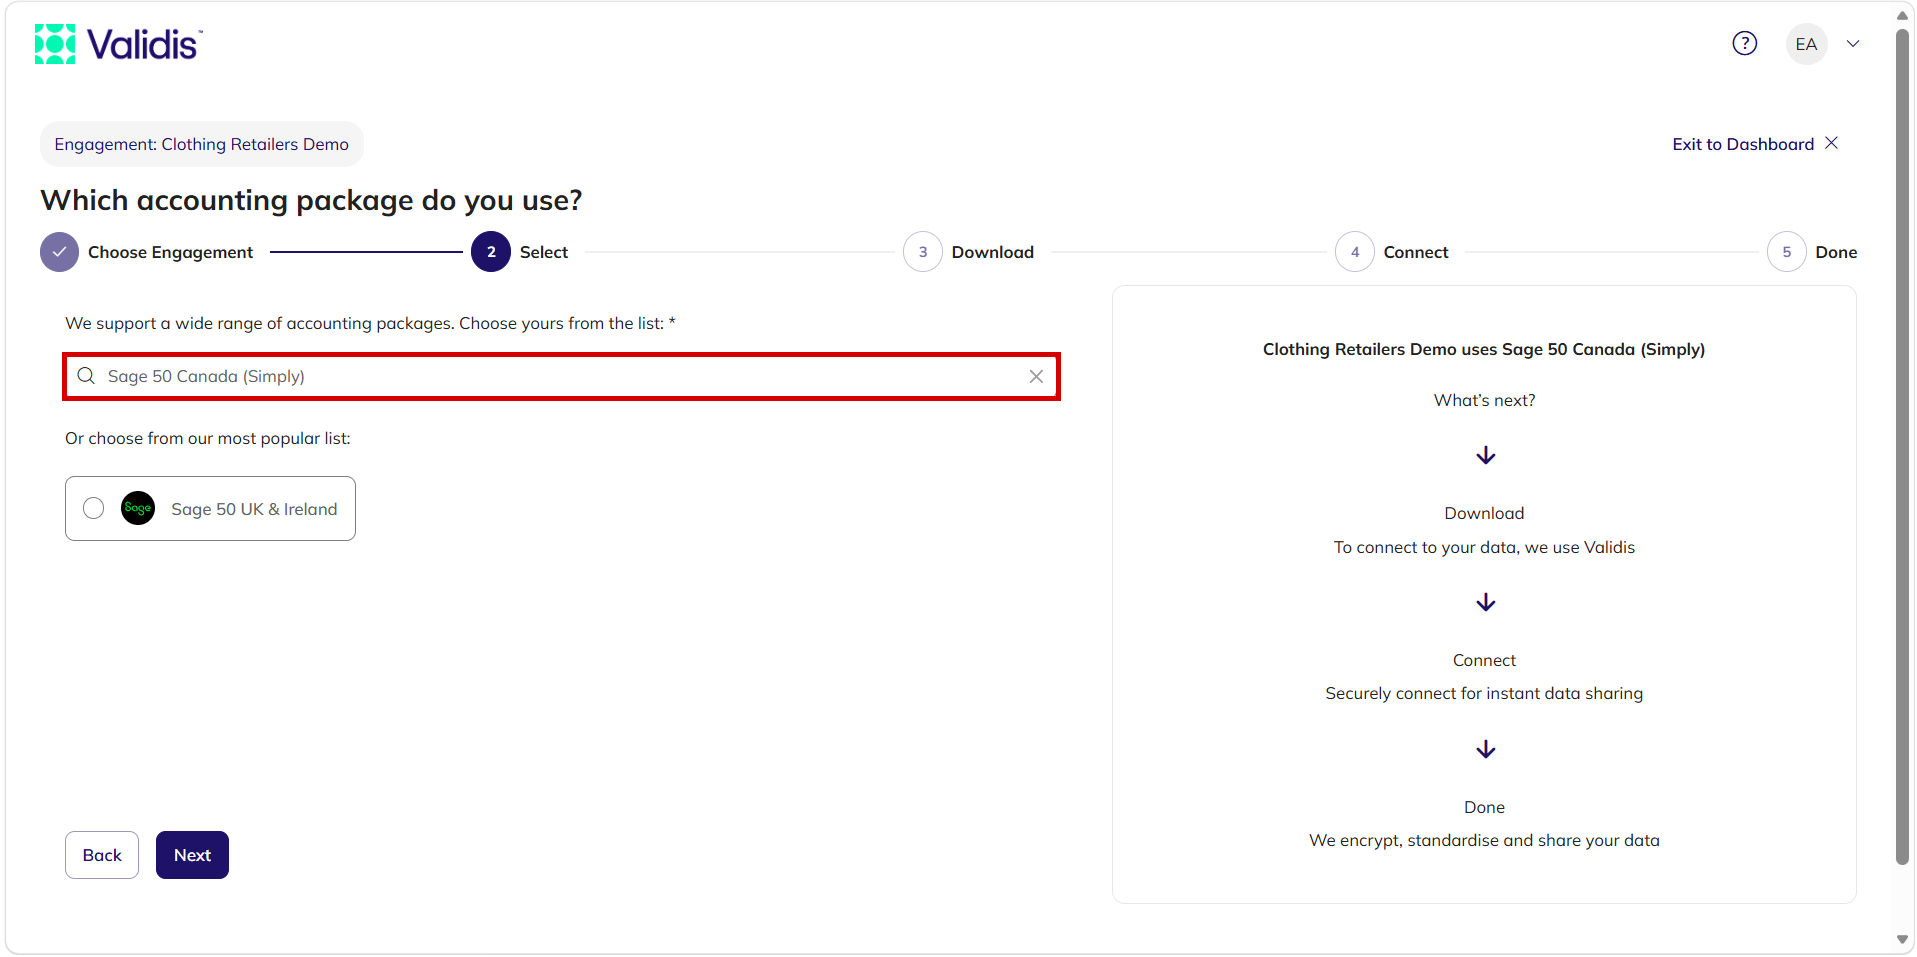Click the Validis logo
This screenshot has height=957, width=1917.
(x=118, y=44)
